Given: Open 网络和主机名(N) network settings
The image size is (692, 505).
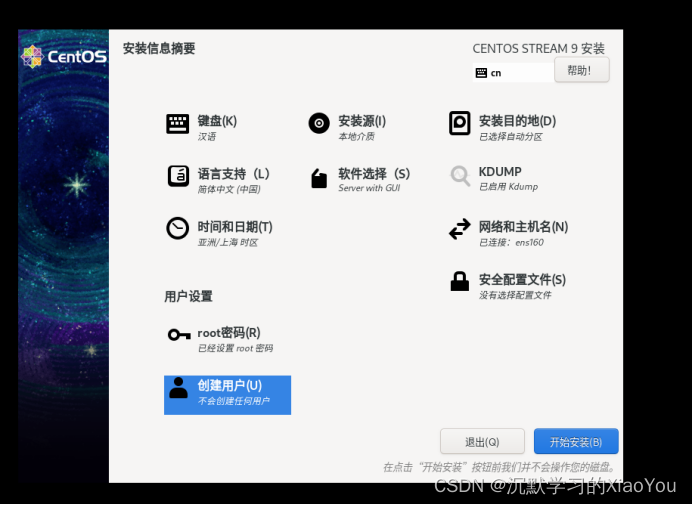Looking at the screenshot, I should [x=523, y=227].
